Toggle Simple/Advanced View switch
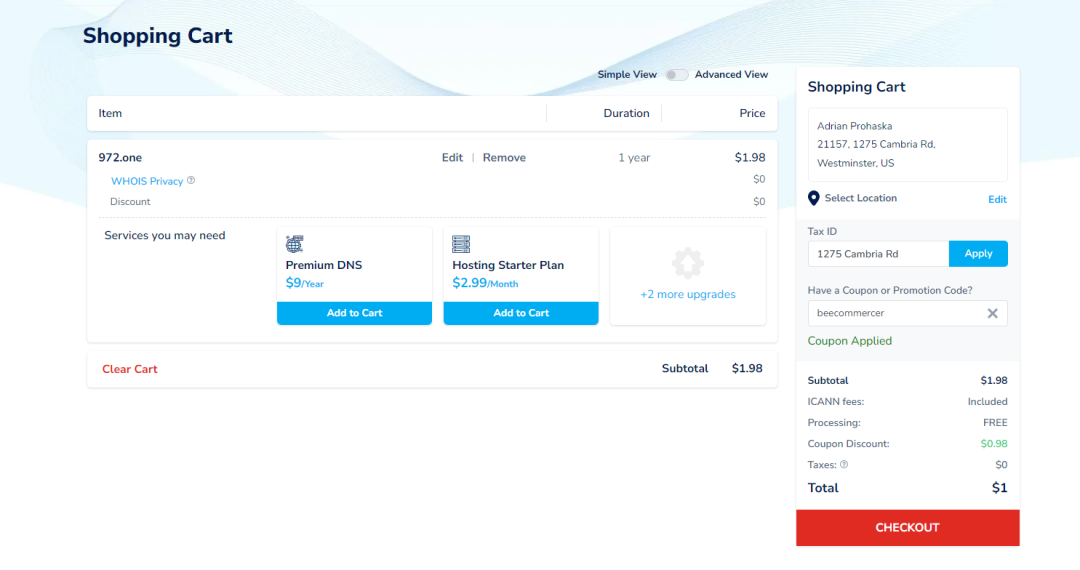The height and width of the screenshot is (570, 1080). coord(677,75)
